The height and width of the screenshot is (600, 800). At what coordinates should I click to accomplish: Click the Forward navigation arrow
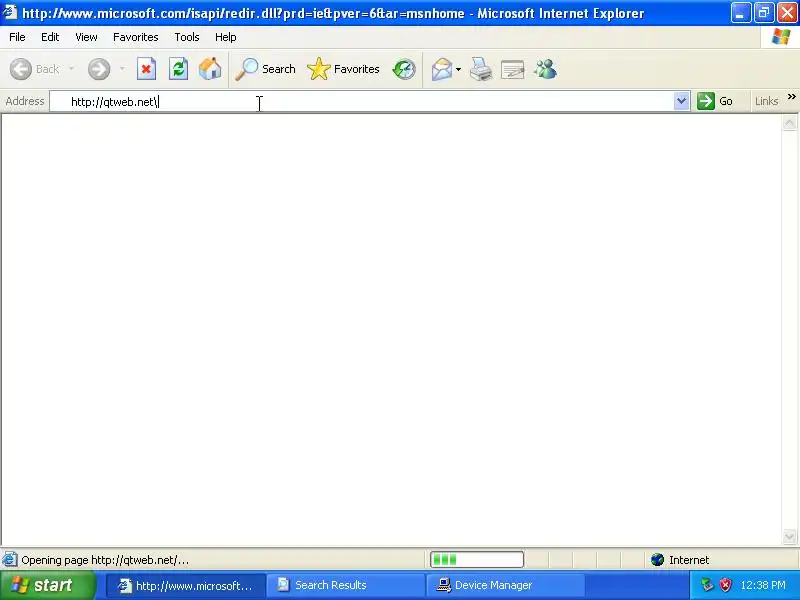point(98,69)
